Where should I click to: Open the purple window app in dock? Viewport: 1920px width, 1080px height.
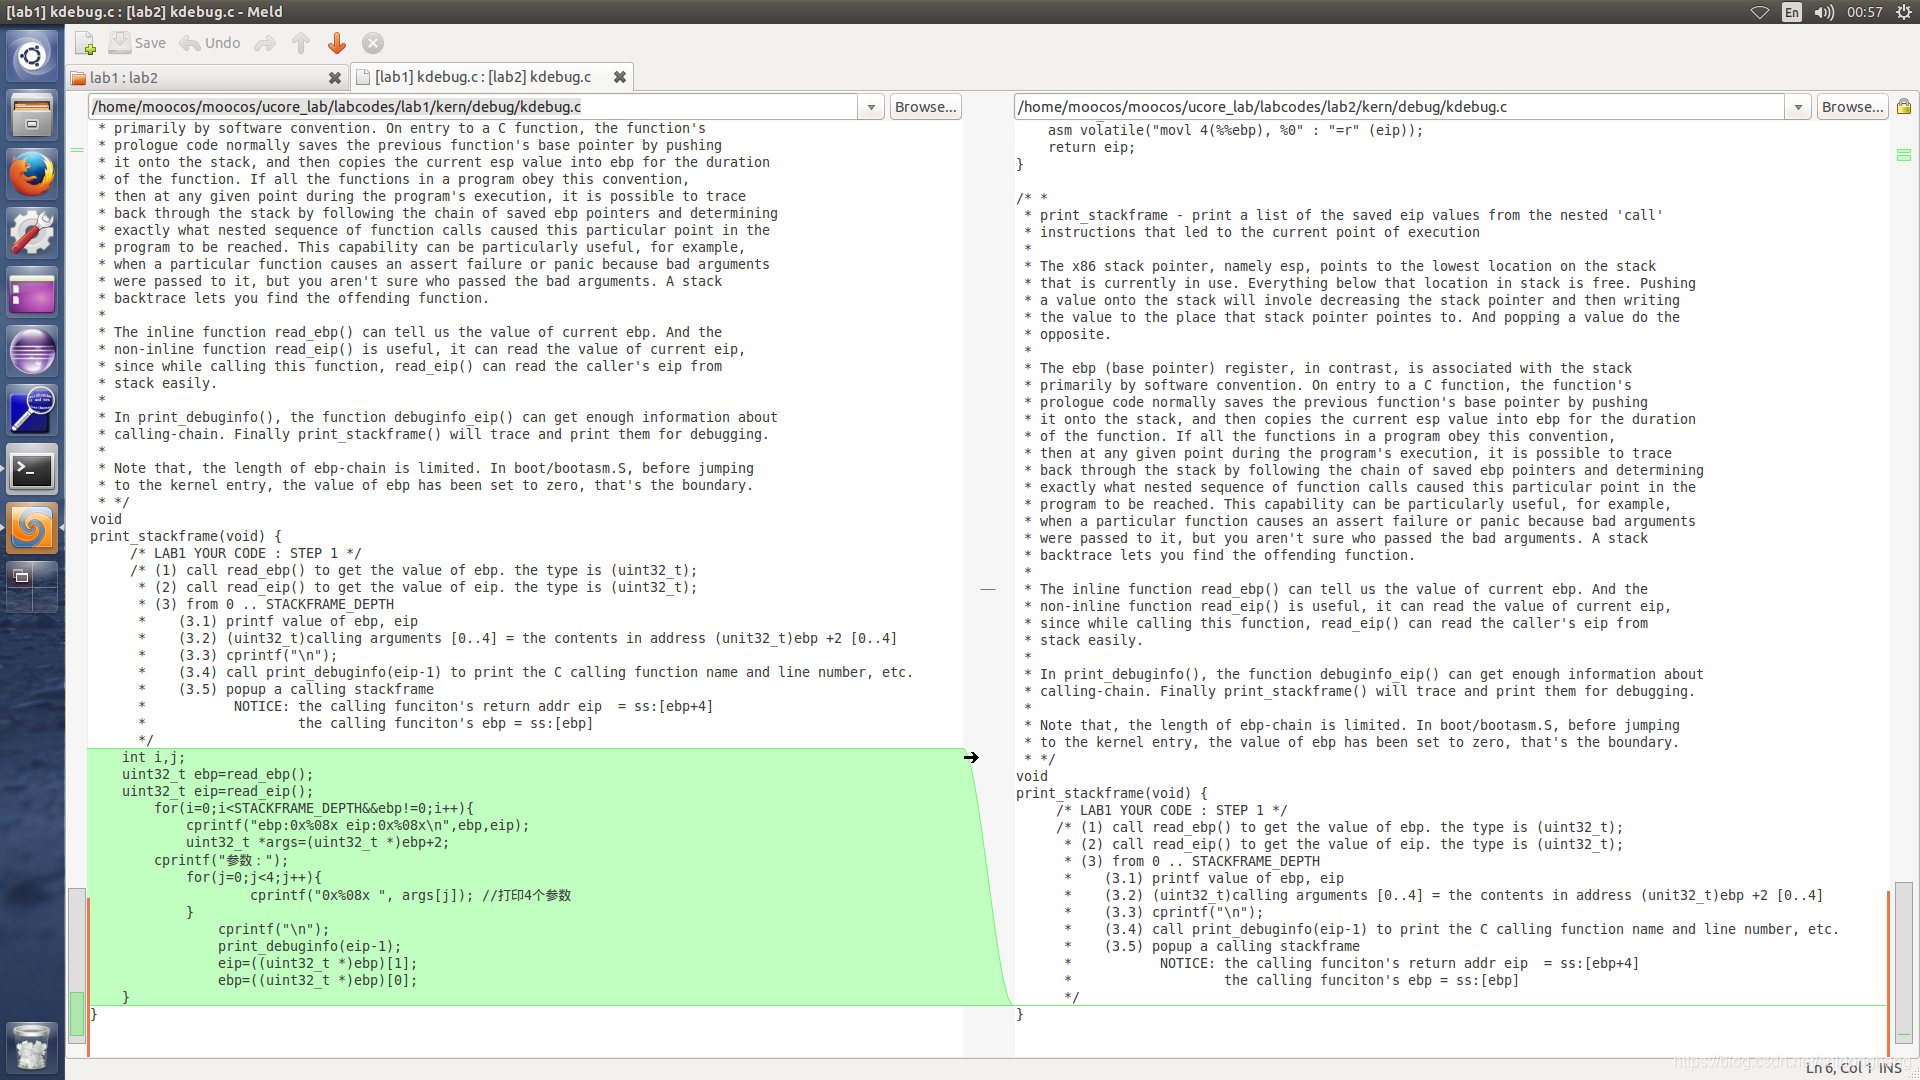coord(32,293)
